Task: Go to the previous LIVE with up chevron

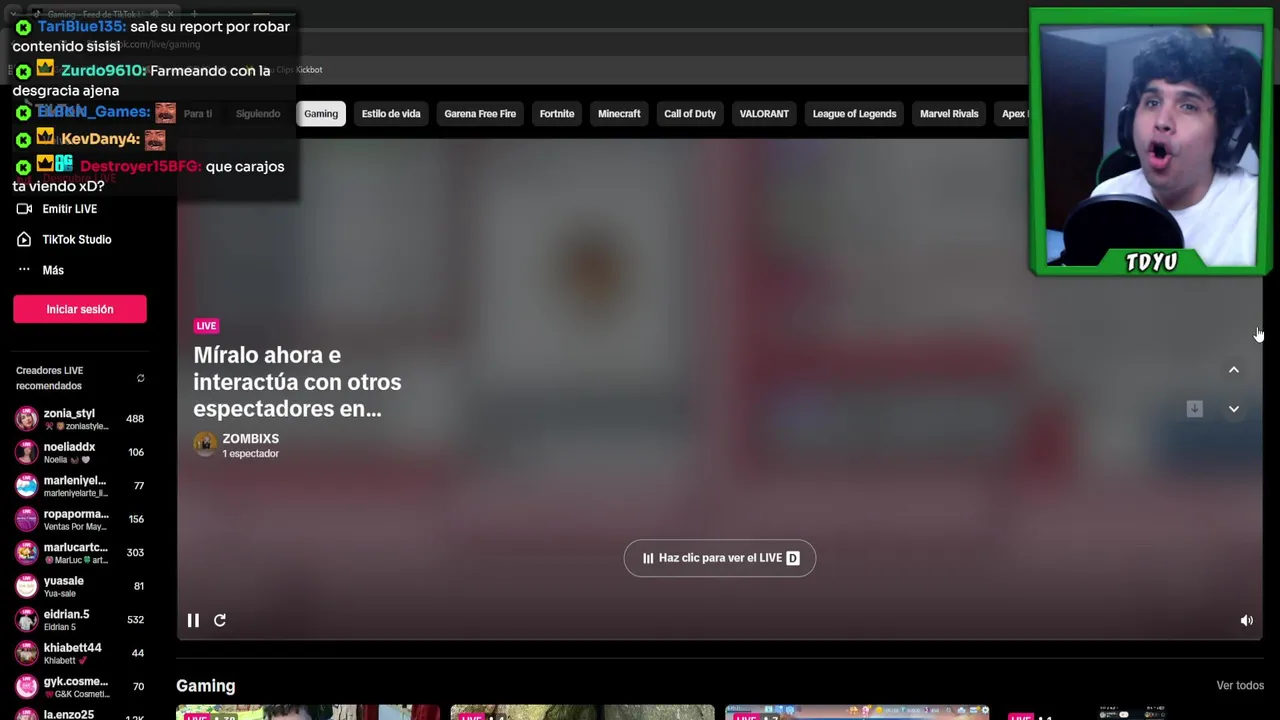Action: coord(1234,370)
